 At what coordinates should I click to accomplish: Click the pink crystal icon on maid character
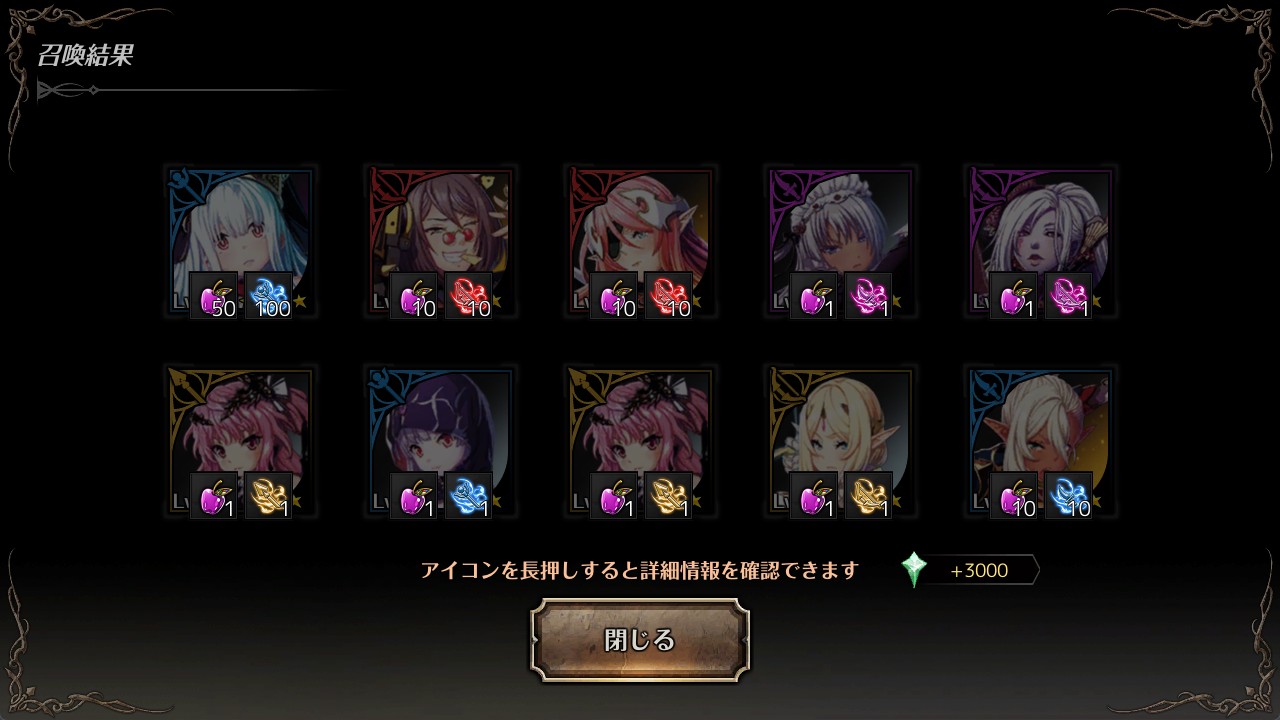[x=869, y=296]
